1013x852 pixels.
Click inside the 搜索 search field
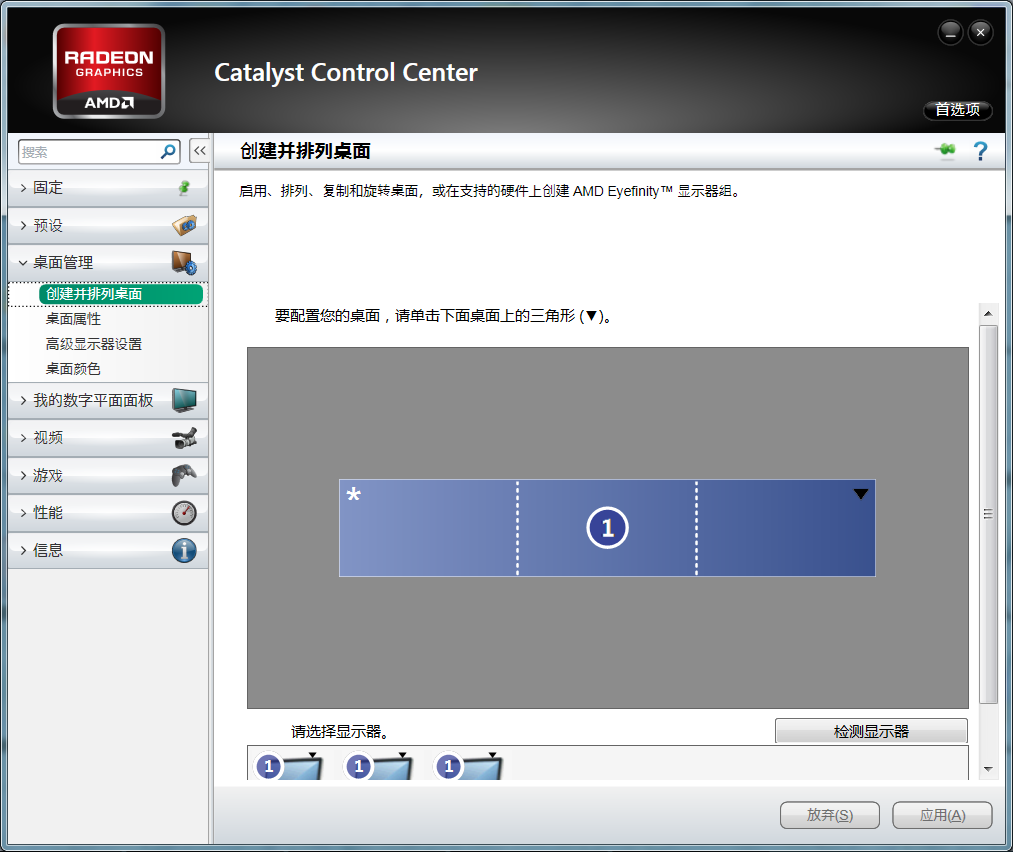tap(89, 152)
